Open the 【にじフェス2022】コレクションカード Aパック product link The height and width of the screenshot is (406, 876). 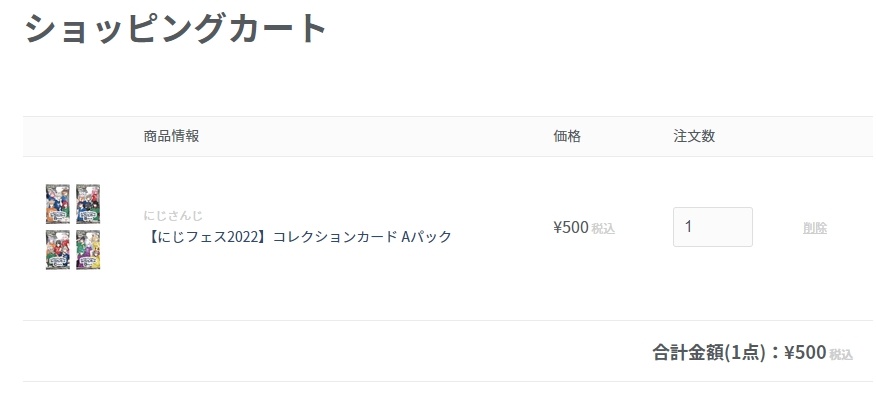297,237
